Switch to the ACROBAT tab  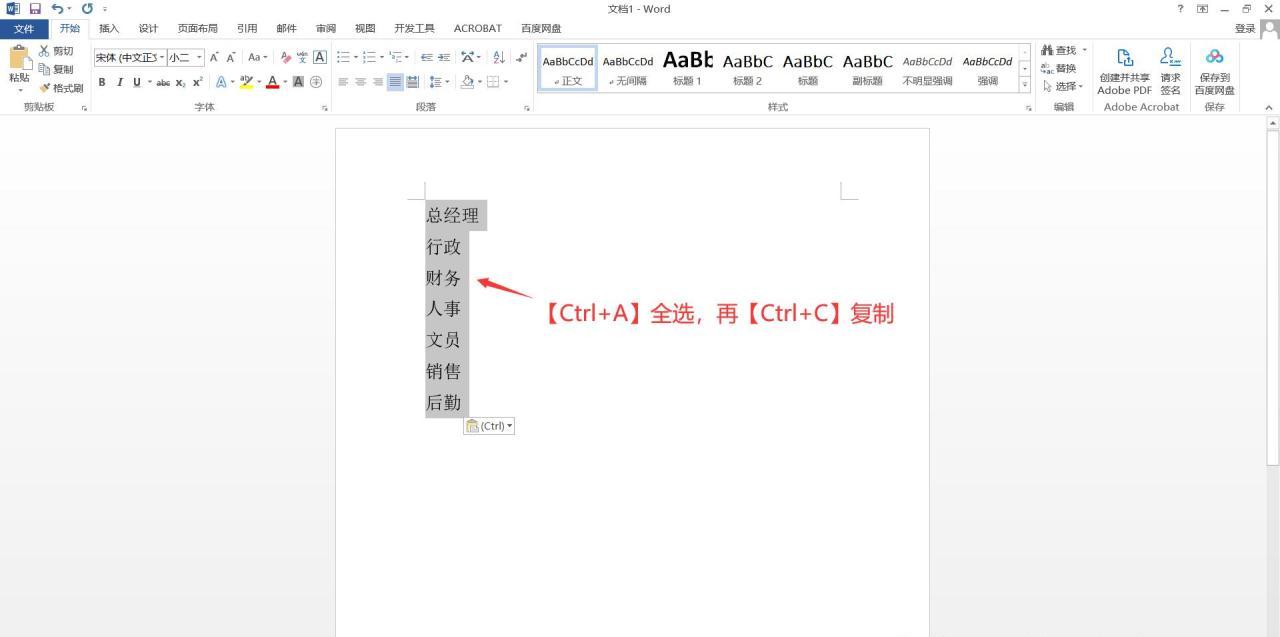478,29
